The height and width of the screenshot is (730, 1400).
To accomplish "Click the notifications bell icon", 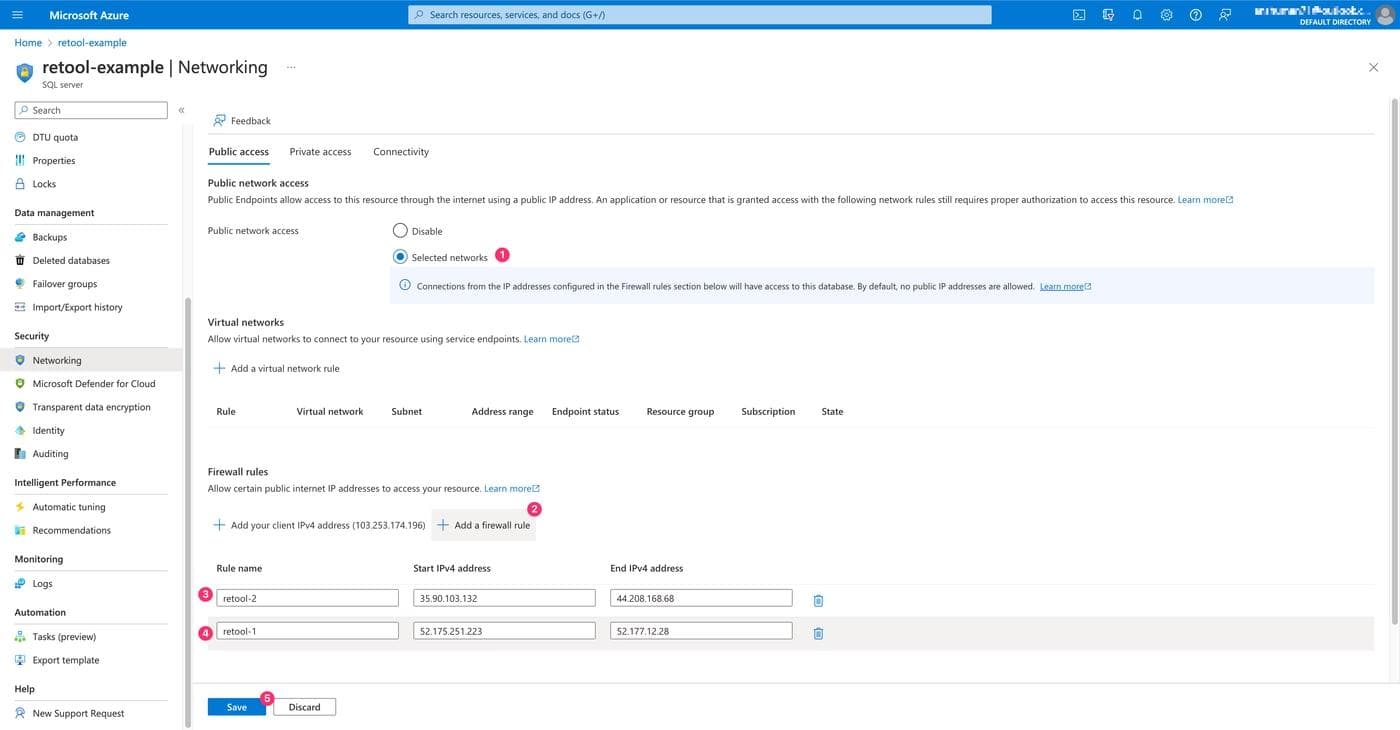I will tap(1137, 15).
